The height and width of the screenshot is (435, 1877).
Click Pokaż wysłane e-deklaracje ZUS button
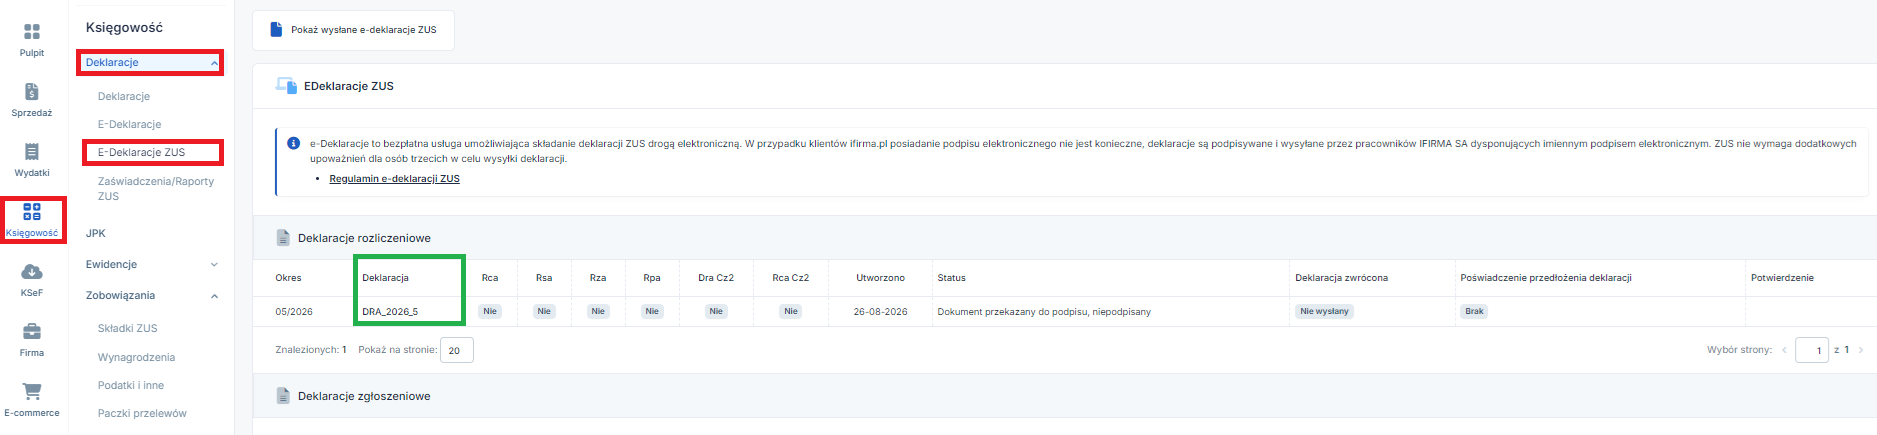coord(353,30)
